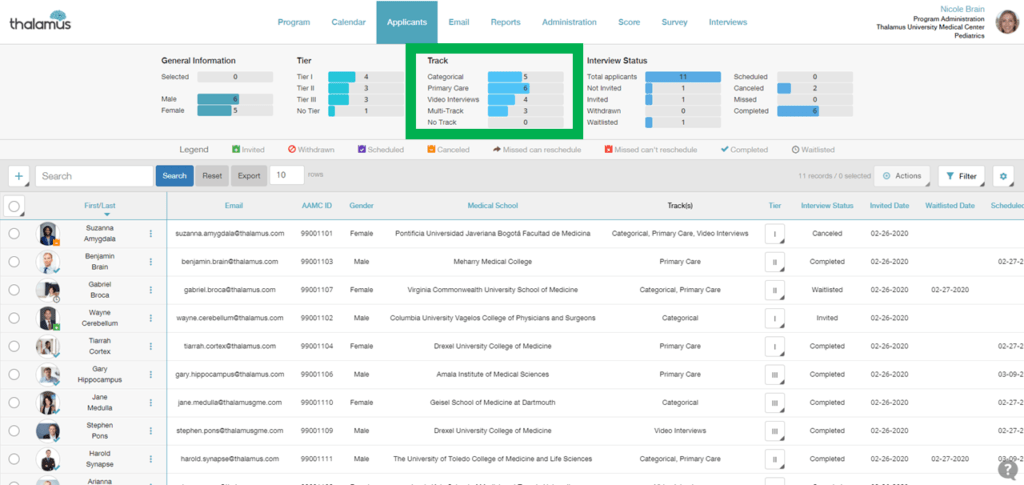
Task: Switch to the Calendar tab
Action: (x=348, y=22)
